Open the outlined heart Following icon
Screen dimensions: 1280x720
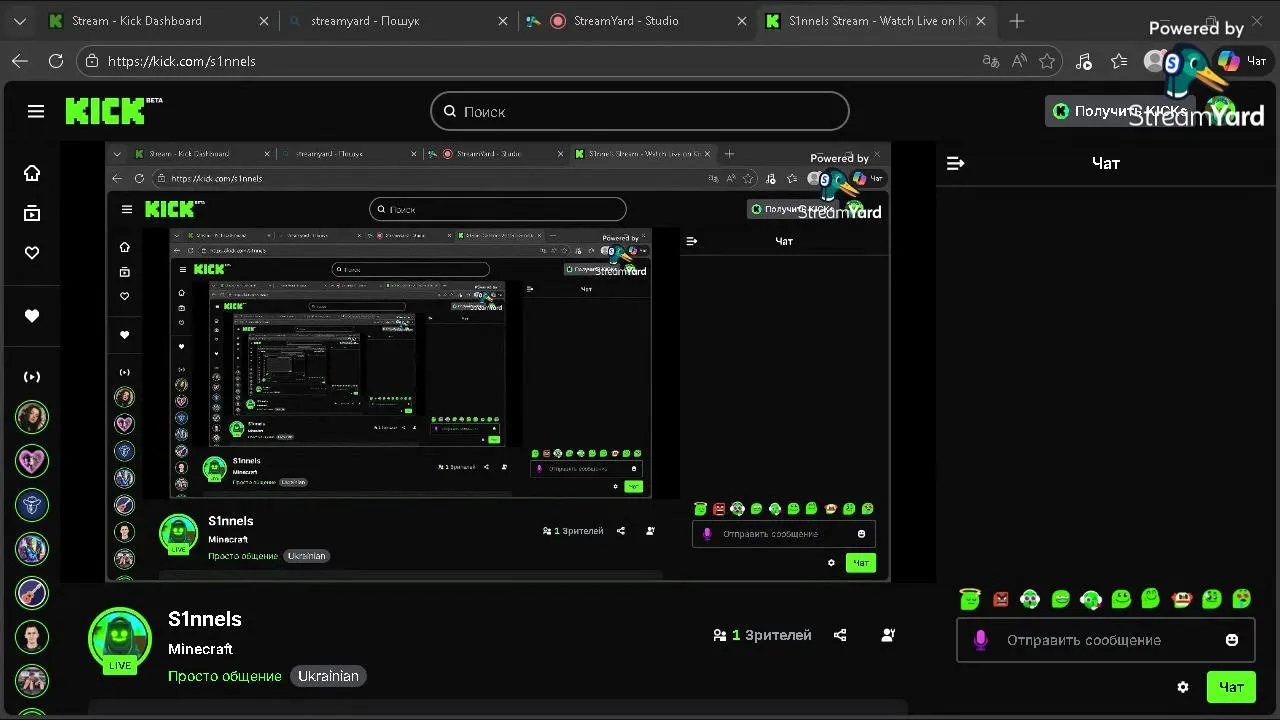pos(32,253)
